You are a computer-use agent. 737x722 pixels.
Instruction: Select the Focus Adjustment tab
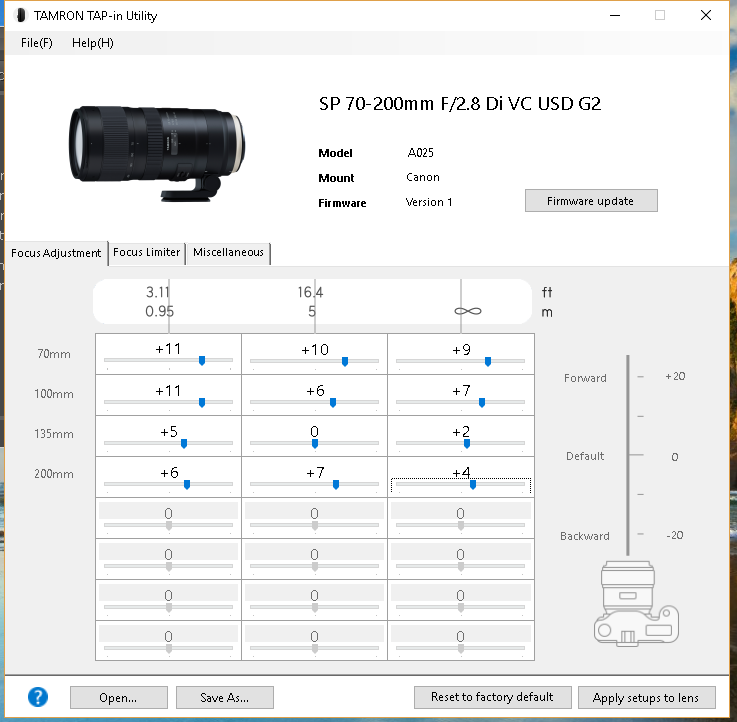[56, 253]
